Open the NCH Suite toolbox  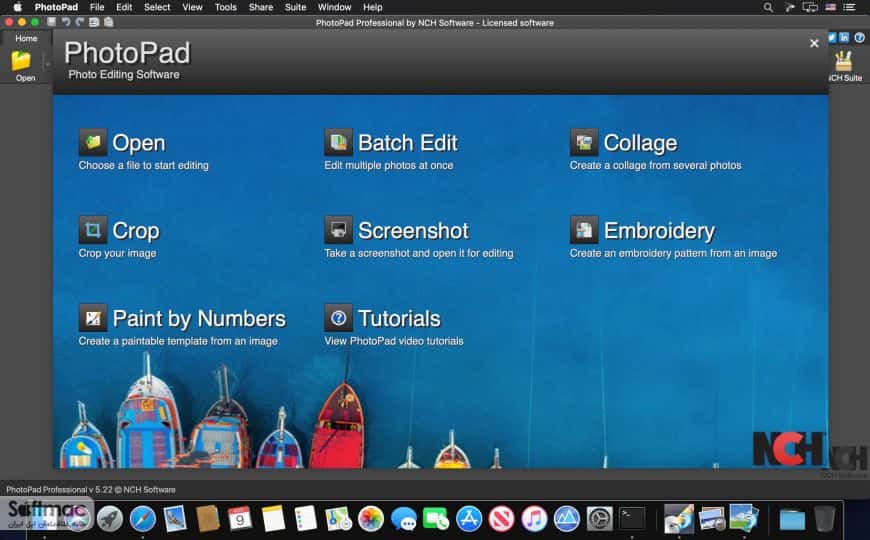pos(844,65)
